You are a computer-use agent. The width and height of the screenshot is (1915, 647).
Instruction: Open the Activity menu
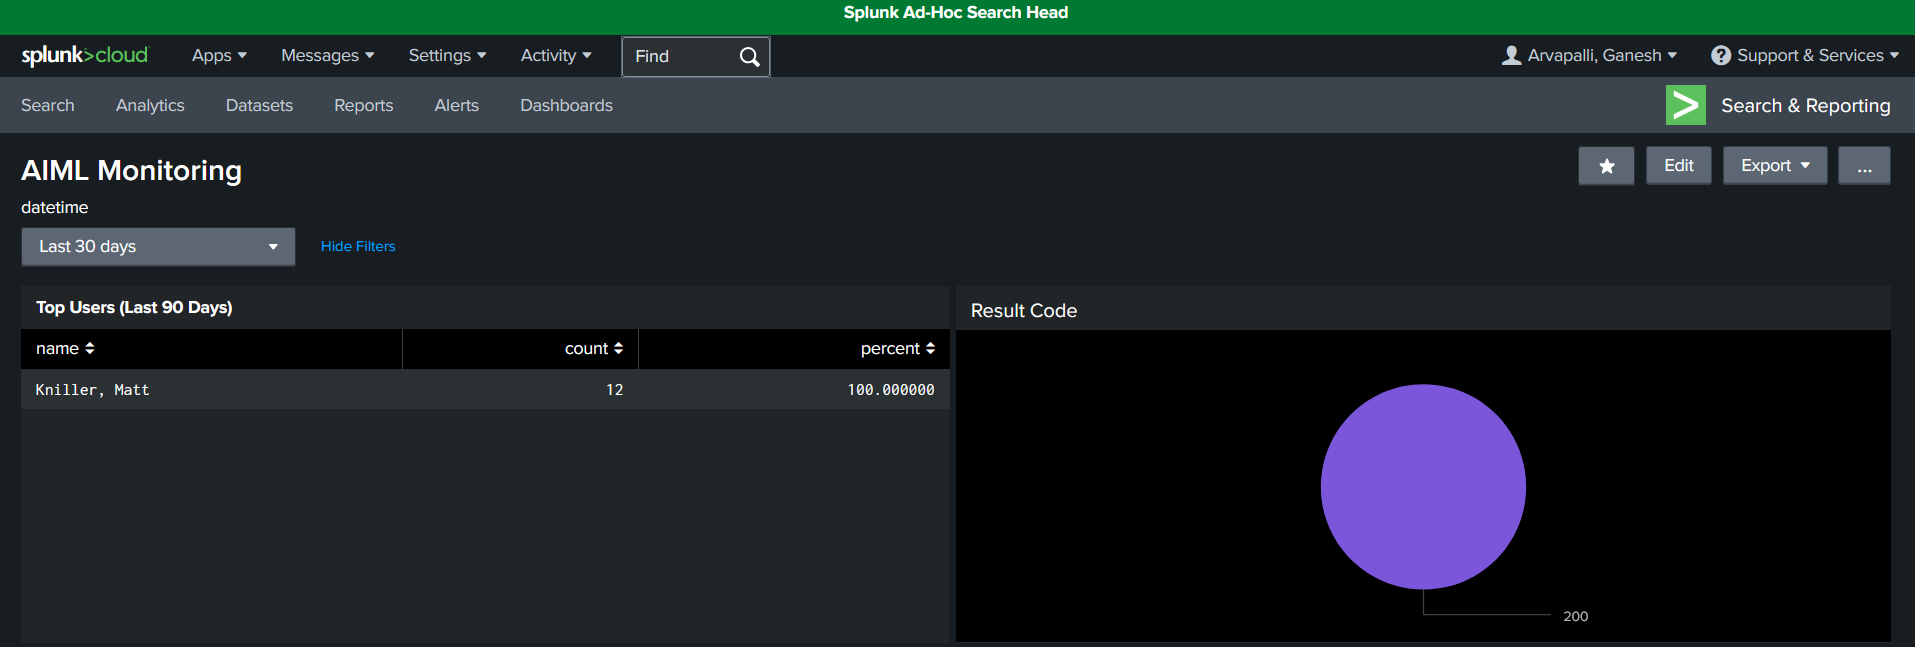[x=556, y=56]
